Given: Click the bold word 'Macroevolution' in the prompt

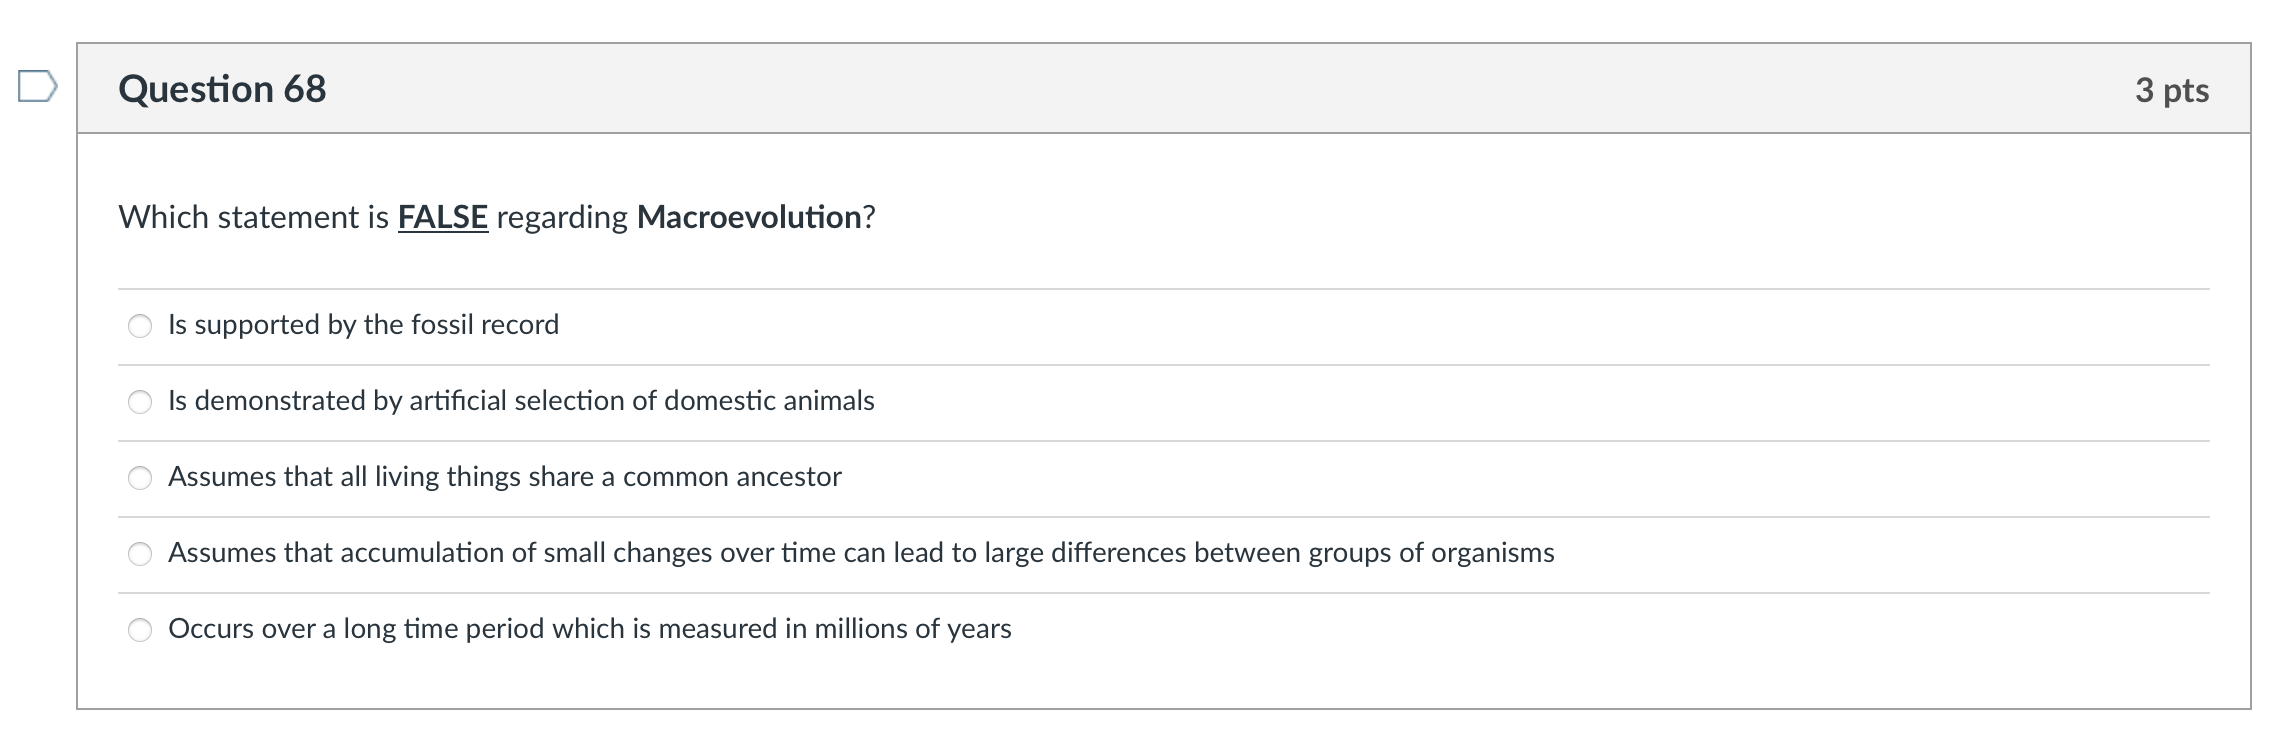Looking at the screenshot, I should (x=749, y=217).
